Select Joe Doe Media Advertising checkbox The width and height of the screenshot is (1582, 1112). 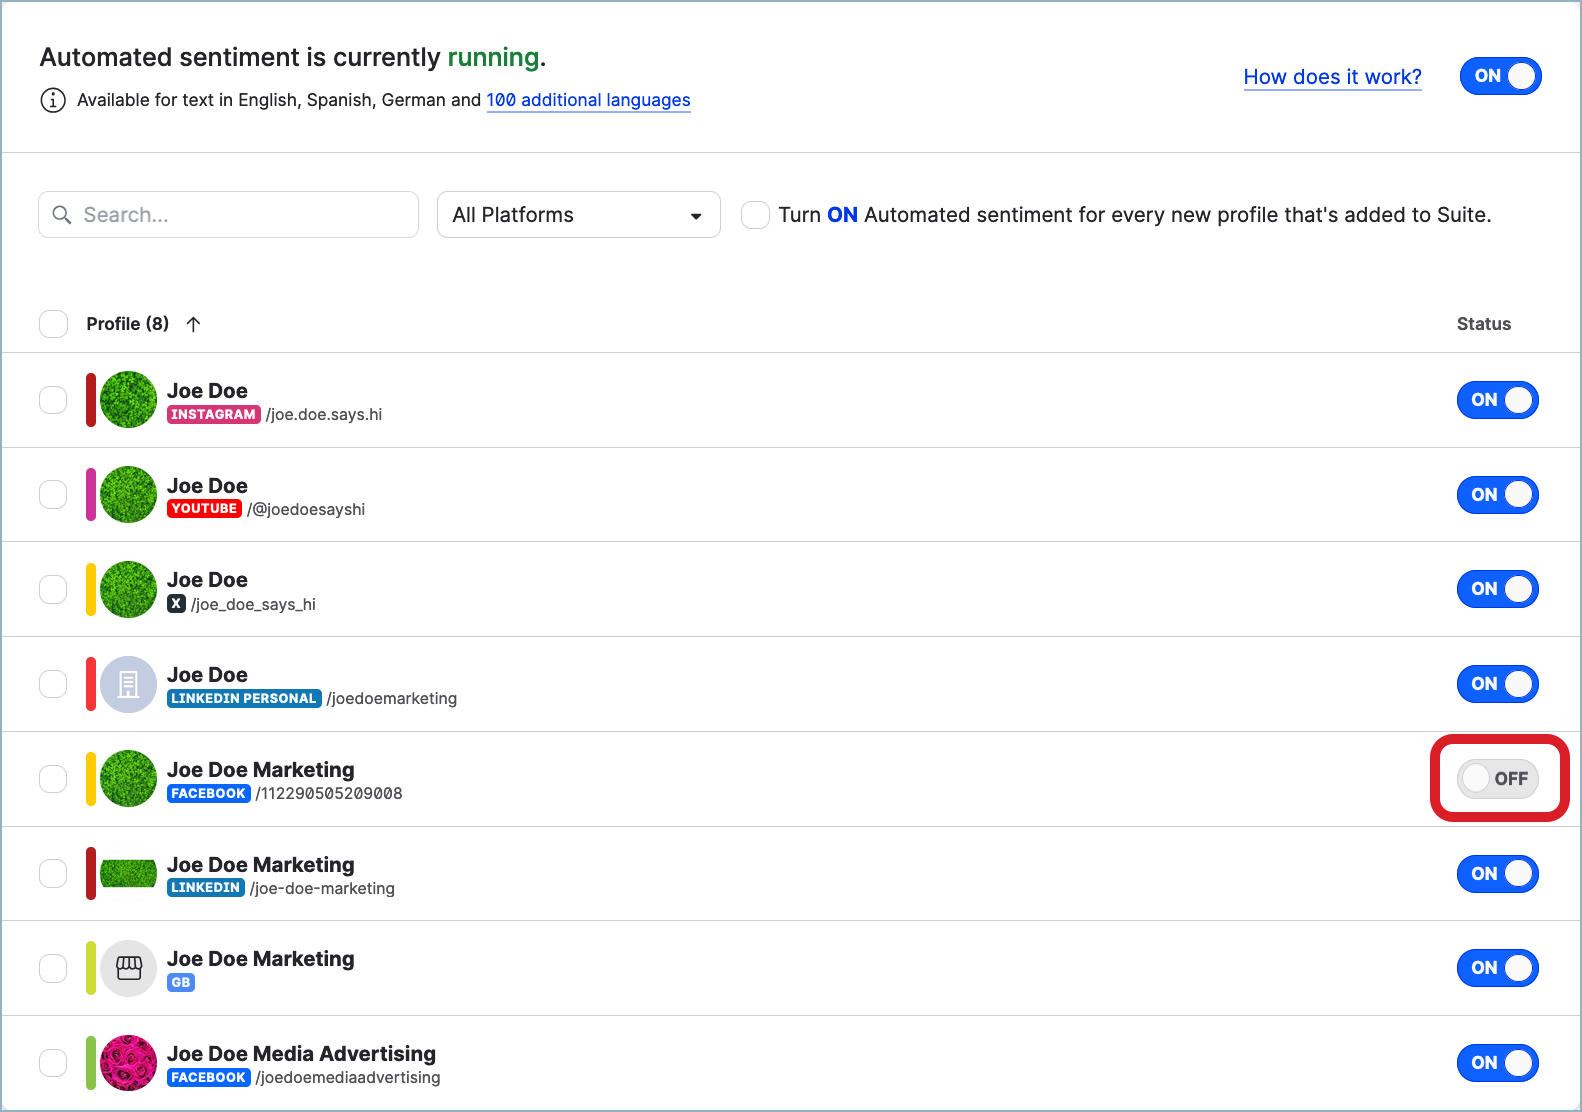click(53, 1063)
